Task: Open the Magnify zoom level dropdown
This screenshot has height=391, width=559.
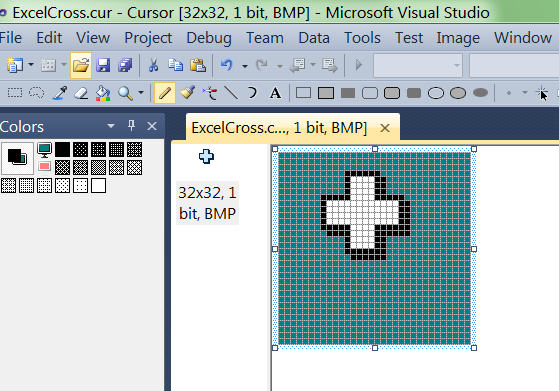Action: pos(141,93)
